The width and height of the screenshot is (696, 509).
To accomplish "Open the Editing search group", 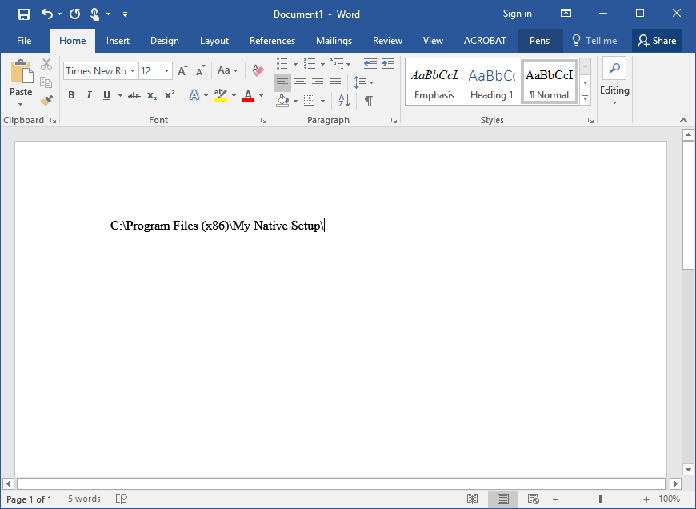I will point(615,81).
